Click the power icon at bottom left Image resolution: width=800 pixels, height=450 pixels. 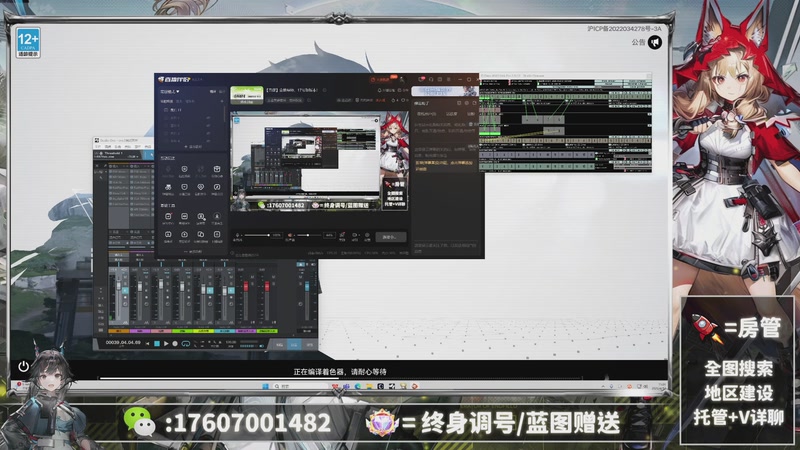(23, 367)
